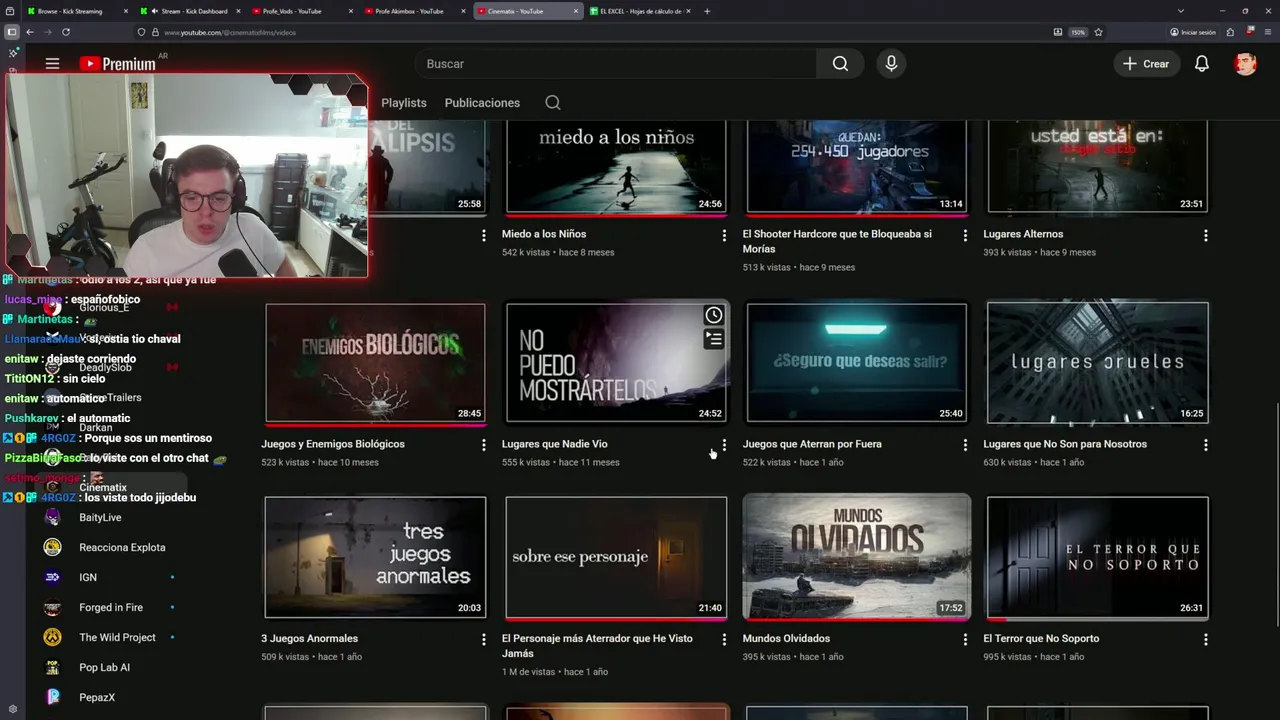The width and height of the screenshot is (1280, 720).
Task: Switch to Profe_Vods - YouTube browser tab
Action: 300,11
